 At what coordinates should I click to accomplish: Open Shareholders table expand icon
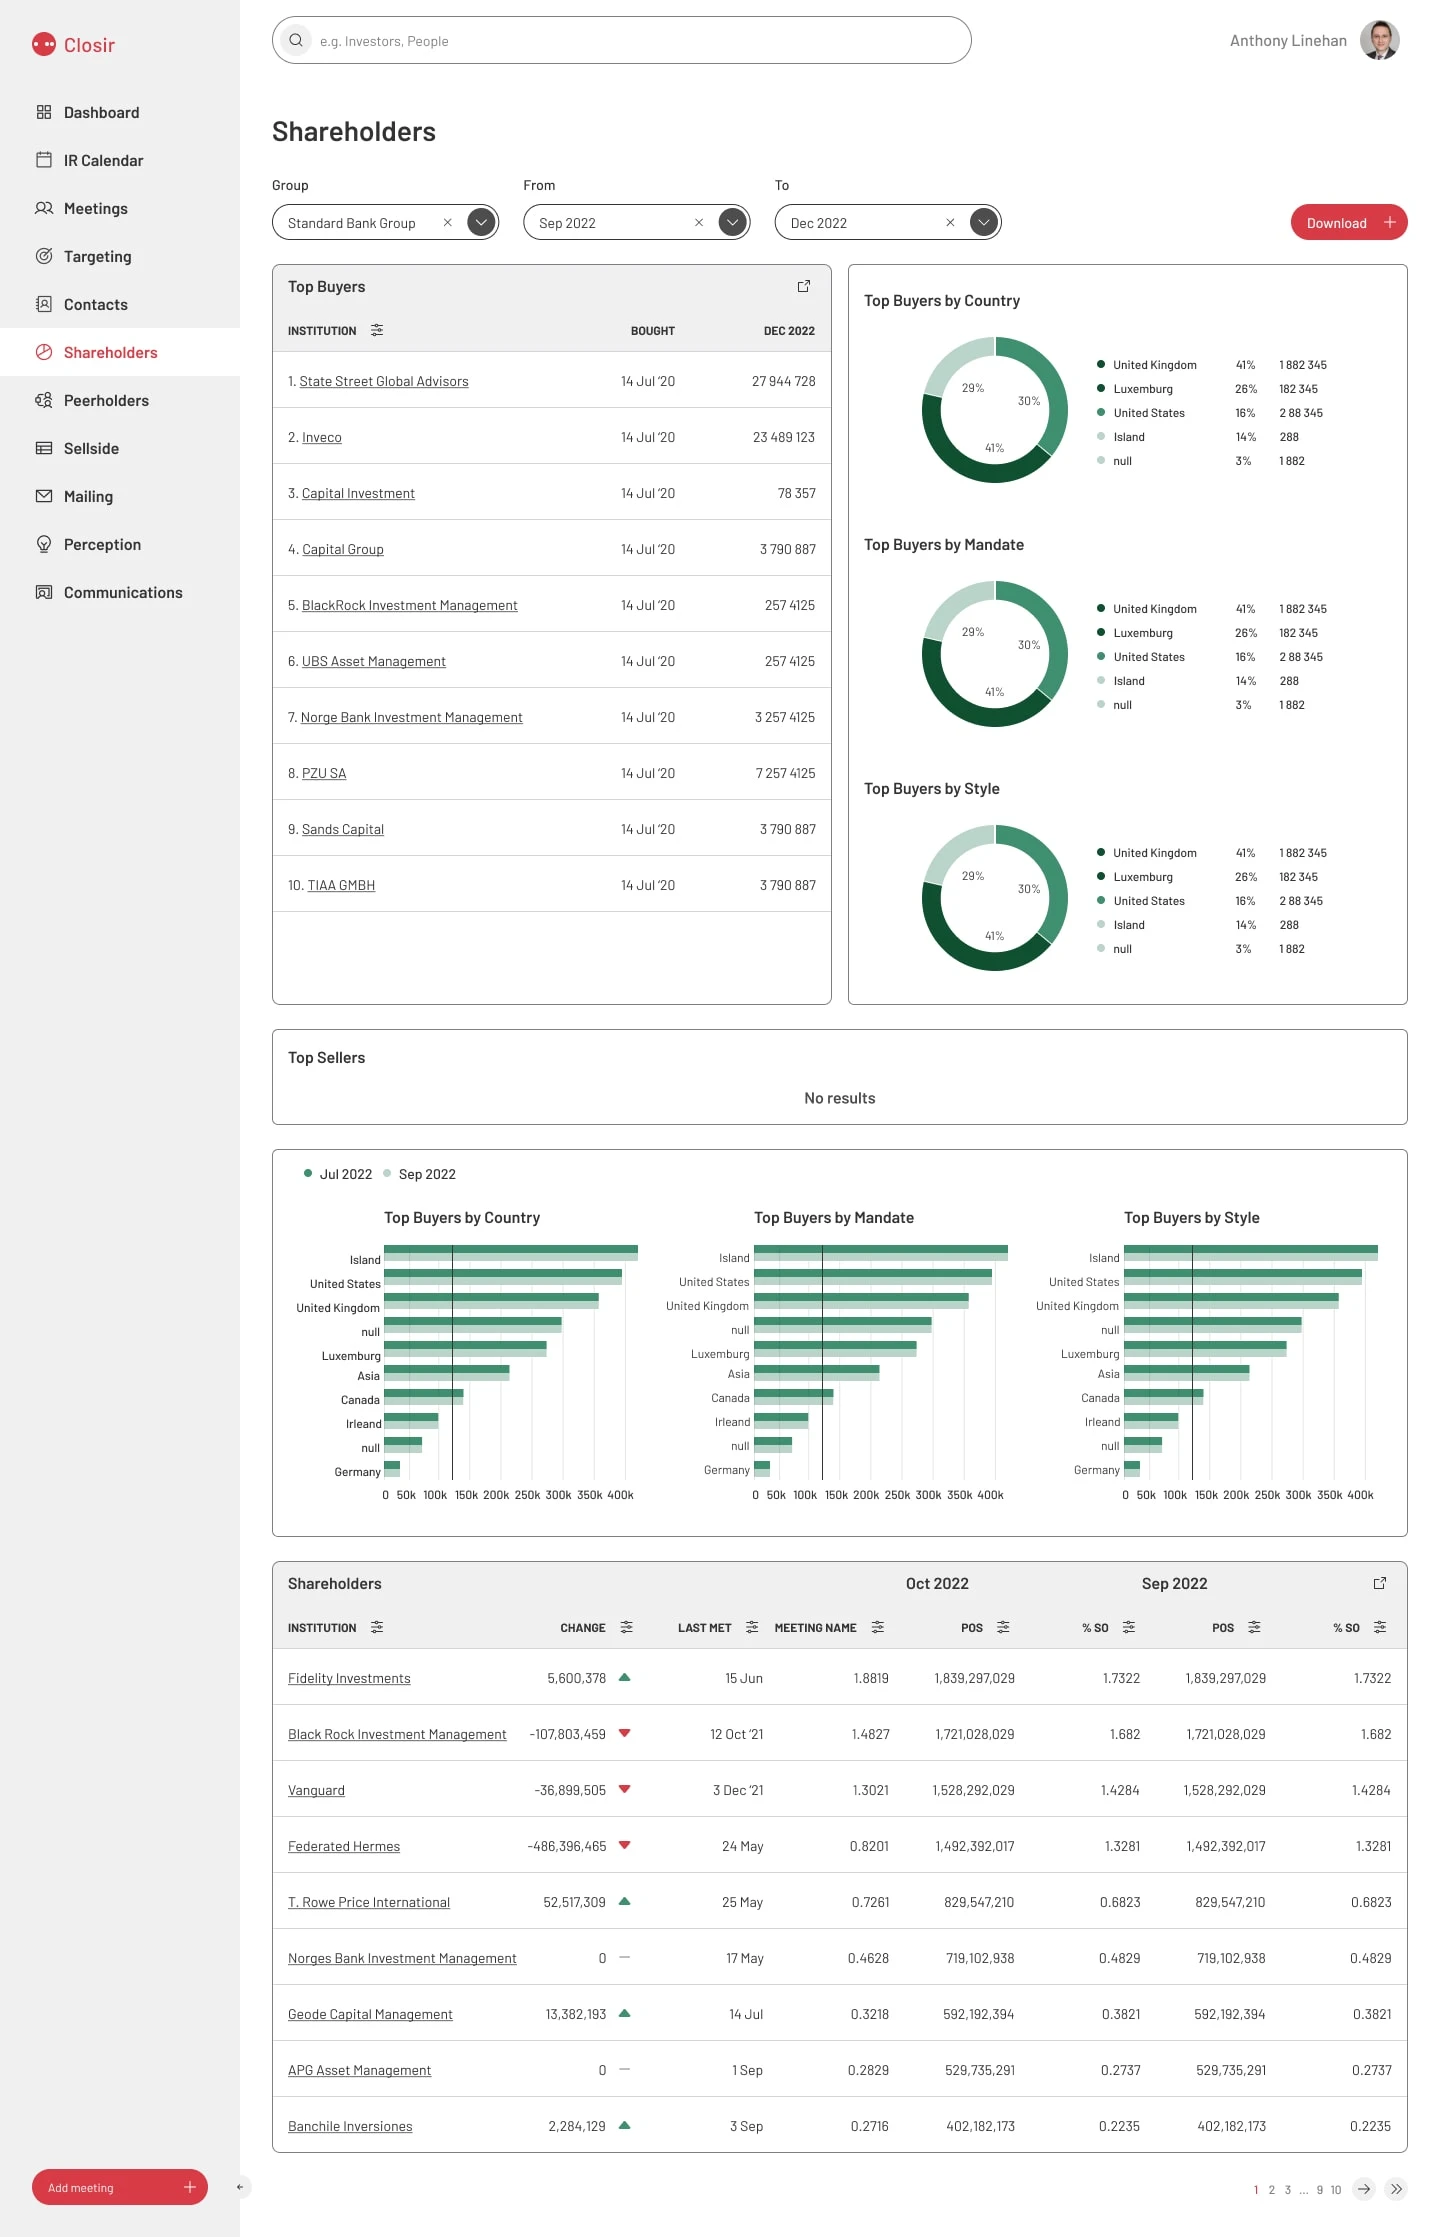tap(1380, 1583)
